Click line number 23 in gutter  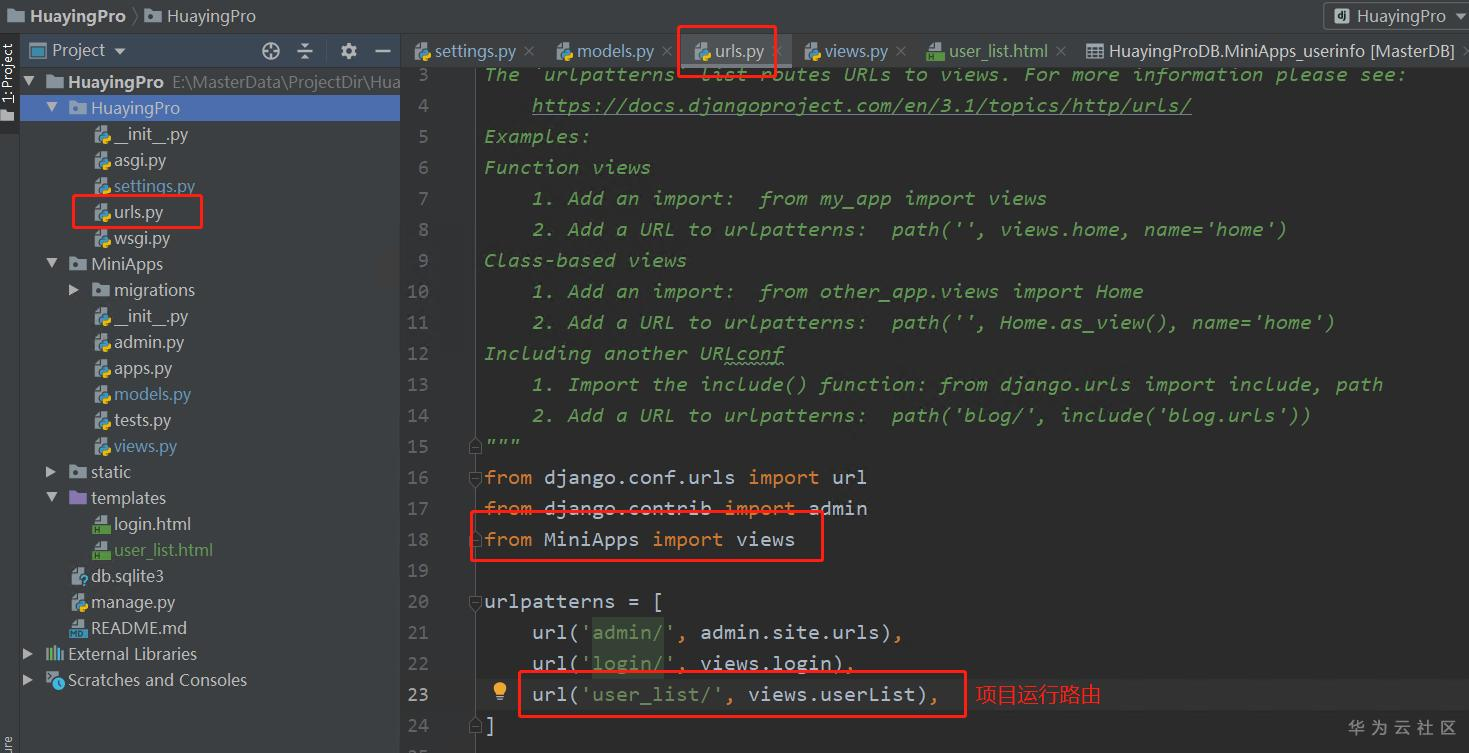(x=417, y=694)
